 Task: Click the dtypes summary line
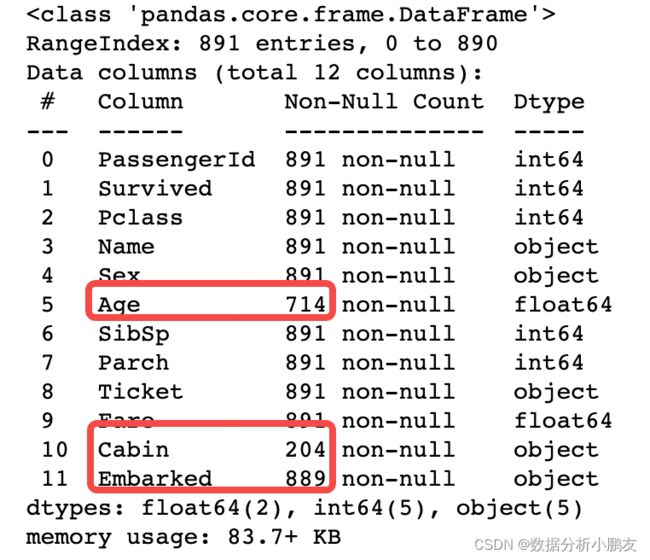point(305,509)
